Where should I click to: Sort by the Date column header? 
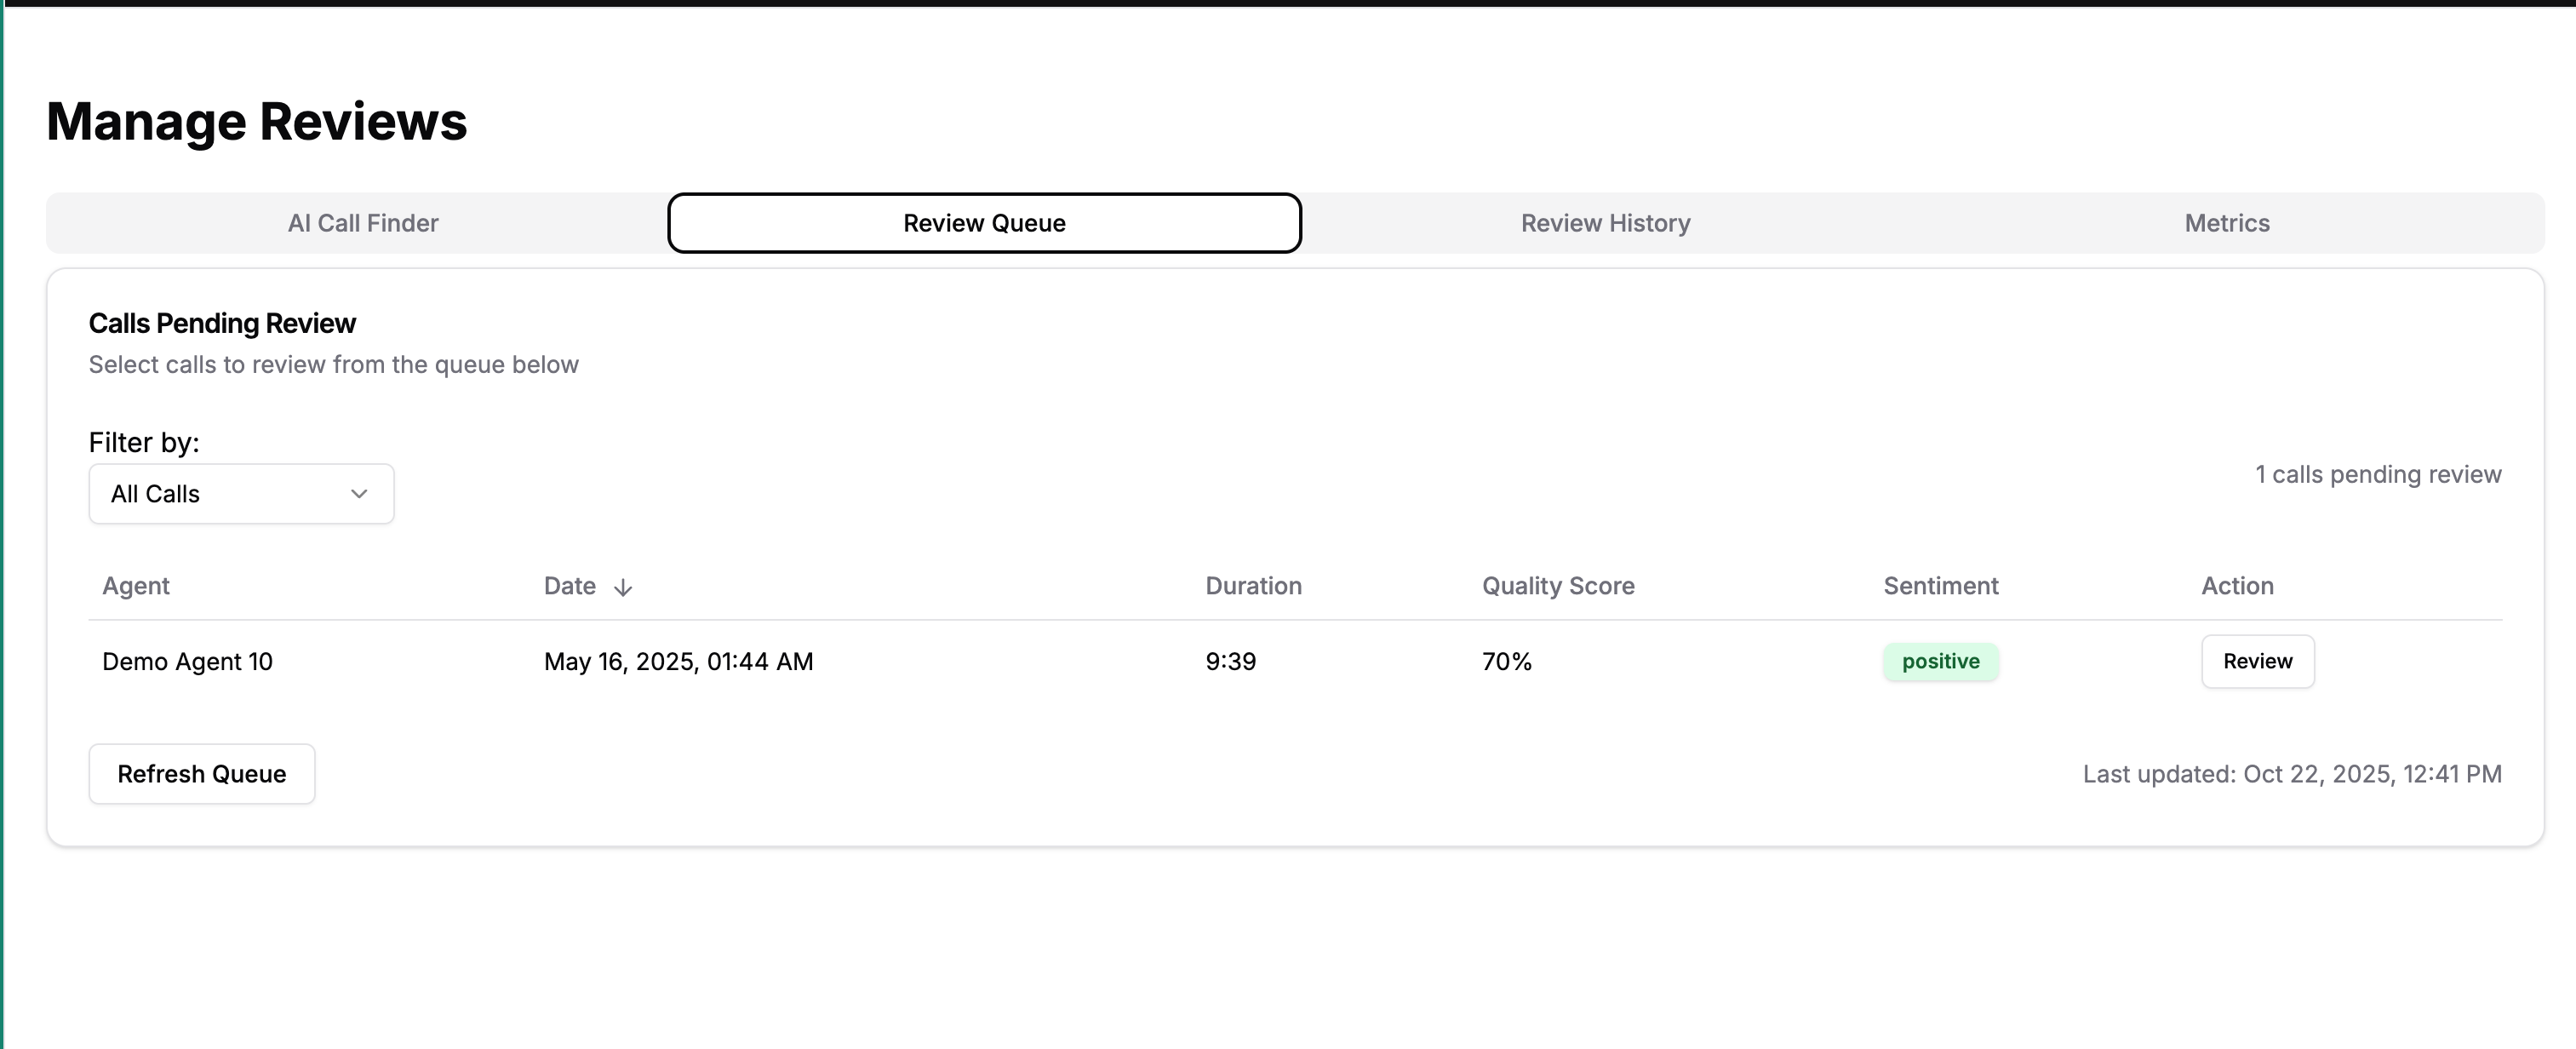[570, 586]
